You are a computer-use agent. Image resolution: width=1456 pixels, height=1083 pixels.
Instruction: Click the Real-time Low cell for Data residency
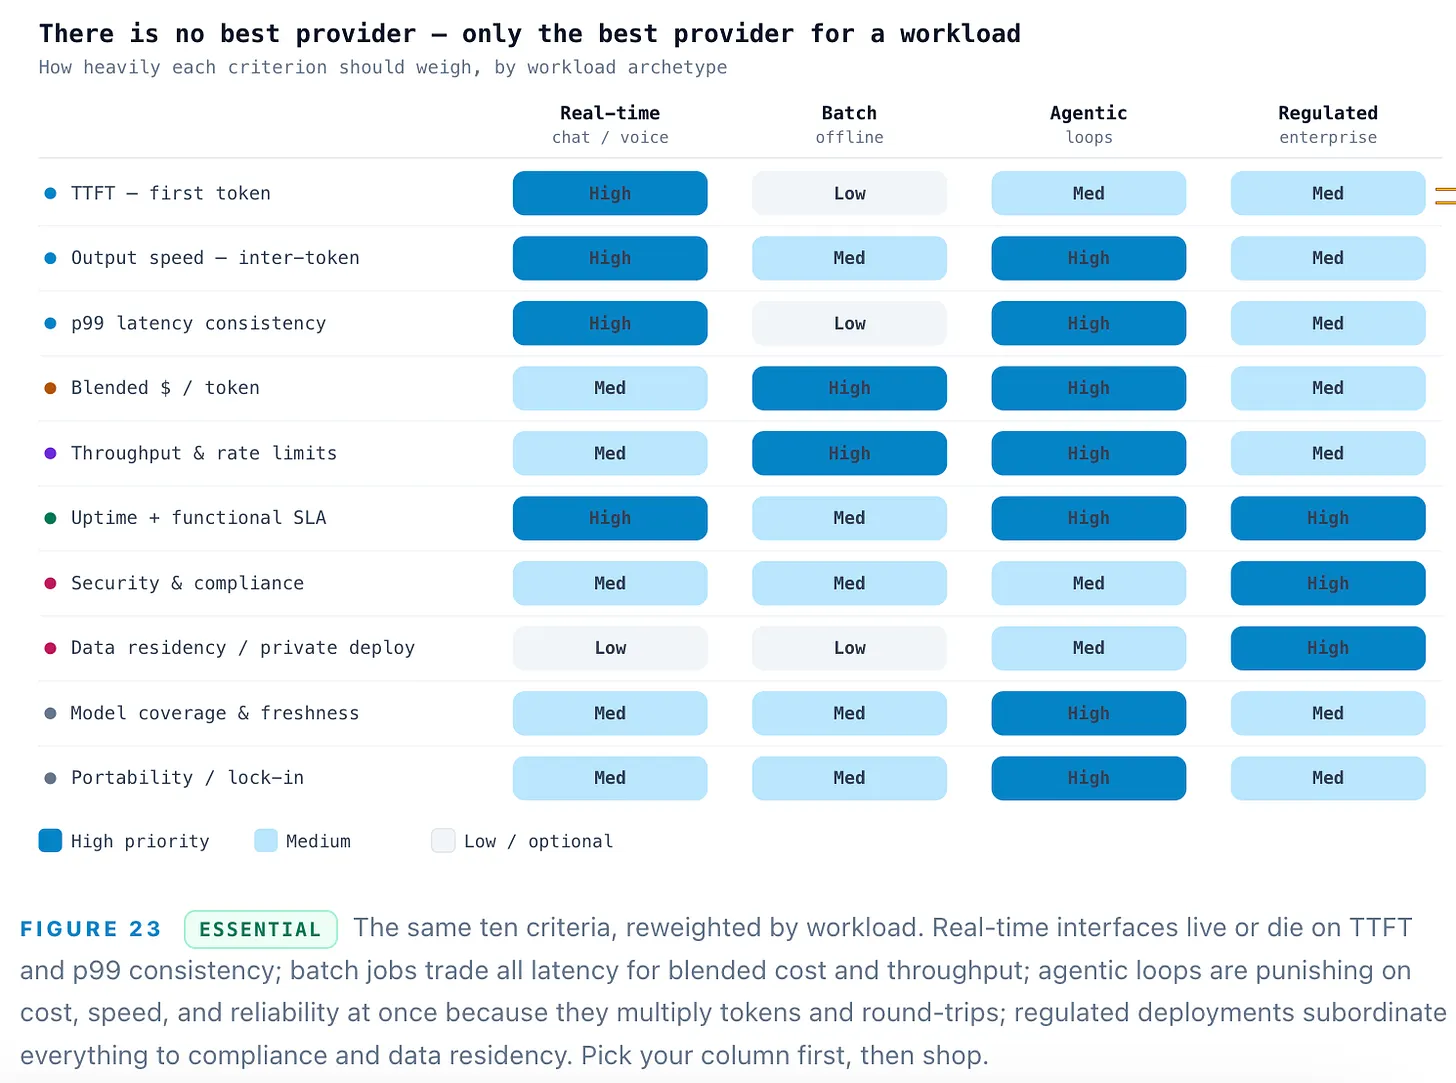tap(610, 648)
